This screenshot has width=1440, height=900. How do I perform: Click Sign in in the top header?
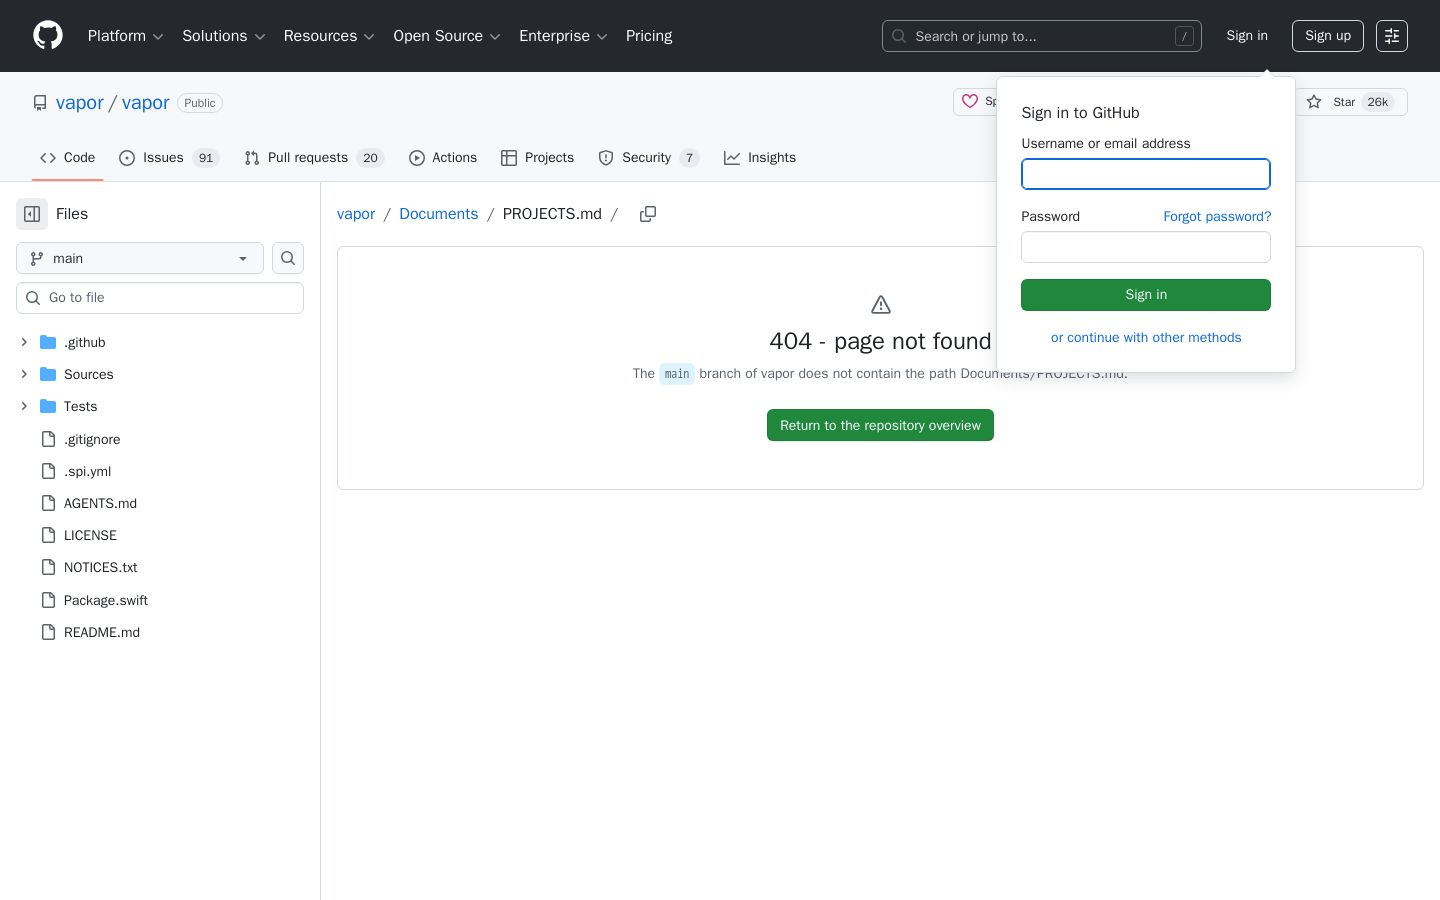(x=1247, y=36)
